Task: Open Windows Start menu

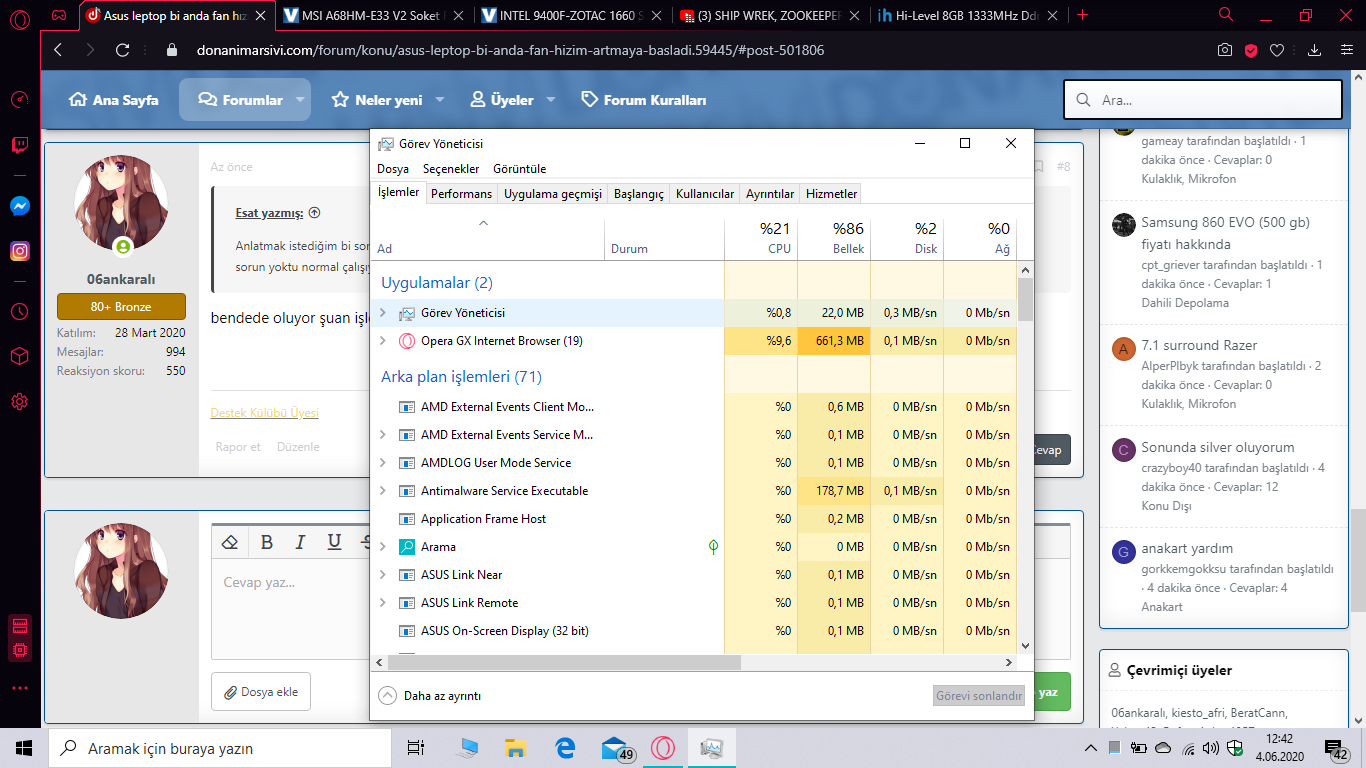Action: coord(24,748)
